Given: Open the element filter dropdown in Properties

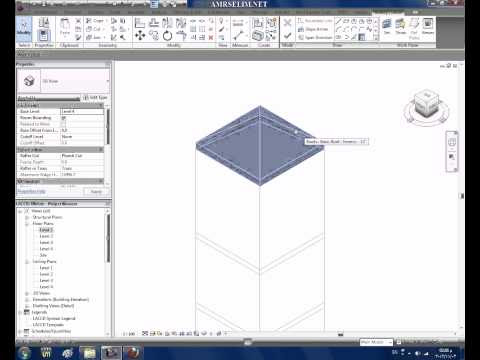Looking at the screenshot, I should coord(49,98).
